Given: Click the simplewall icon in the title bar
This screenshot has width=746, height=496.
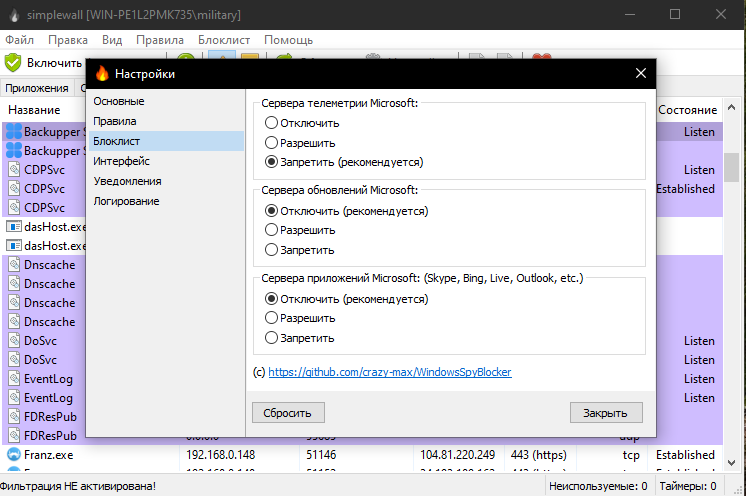Looking at the screenshot, I should coord(14,15).
